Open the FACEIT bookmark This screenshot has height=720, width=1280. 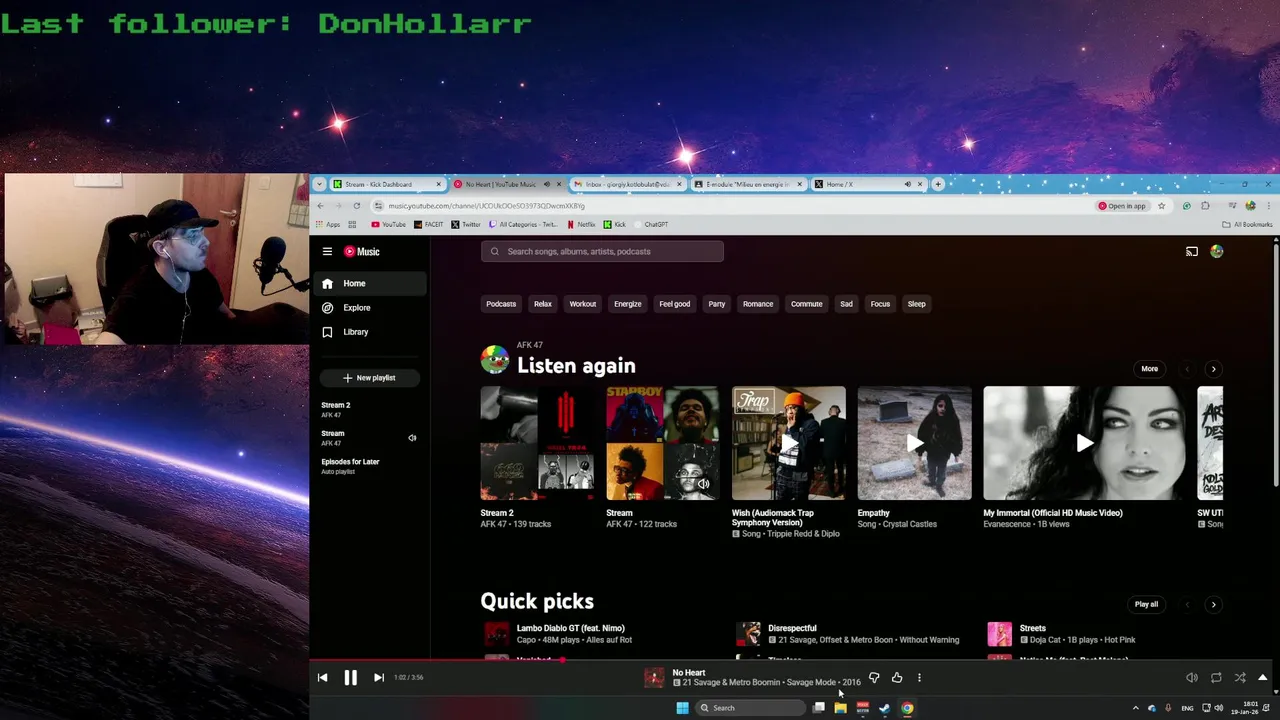coord(429,225)
